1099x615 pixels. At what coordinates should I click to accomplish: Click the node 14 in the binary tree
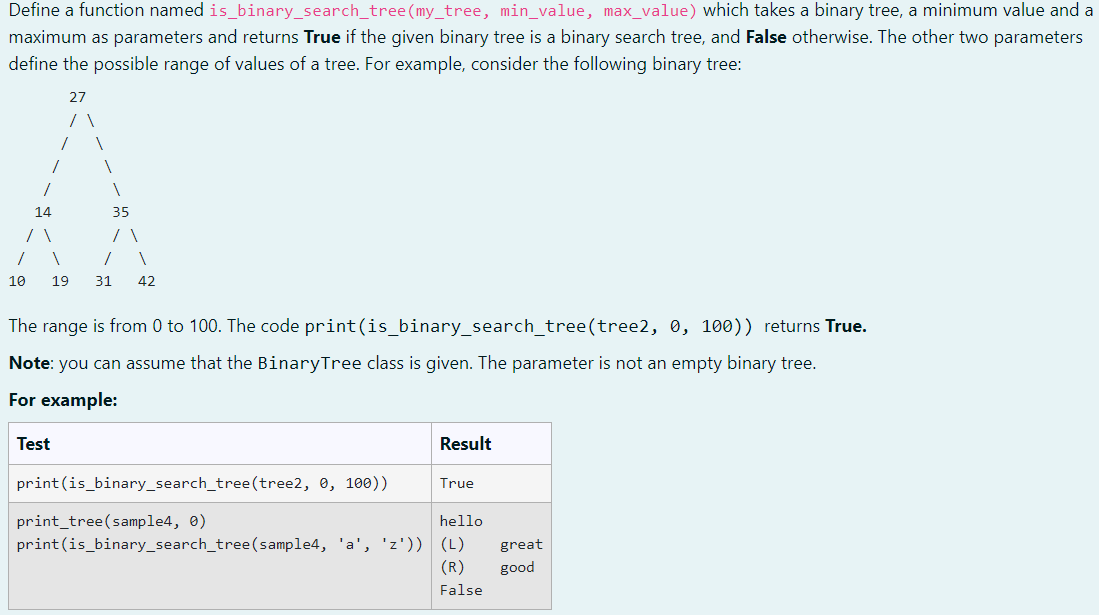[x=43, y=212]
